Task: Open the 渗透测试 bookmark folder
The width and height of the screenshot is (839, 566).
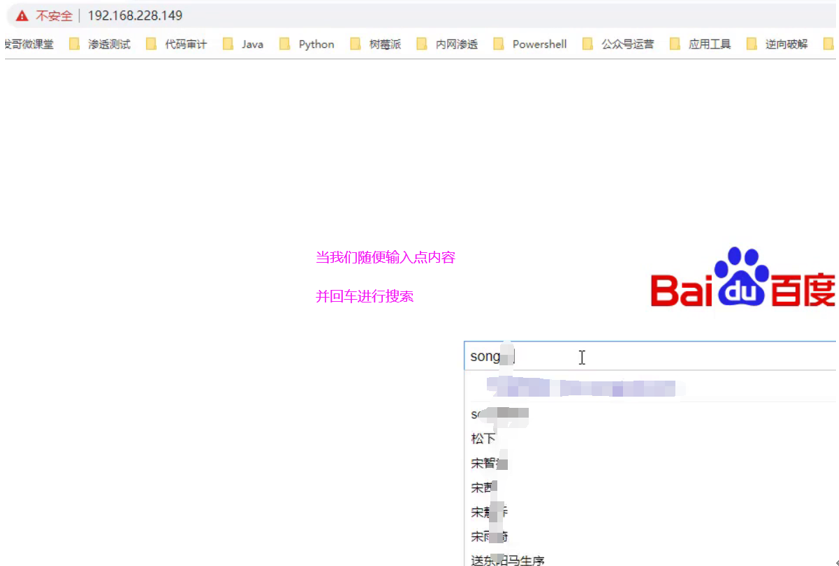Action: click(x=100, y=44)
